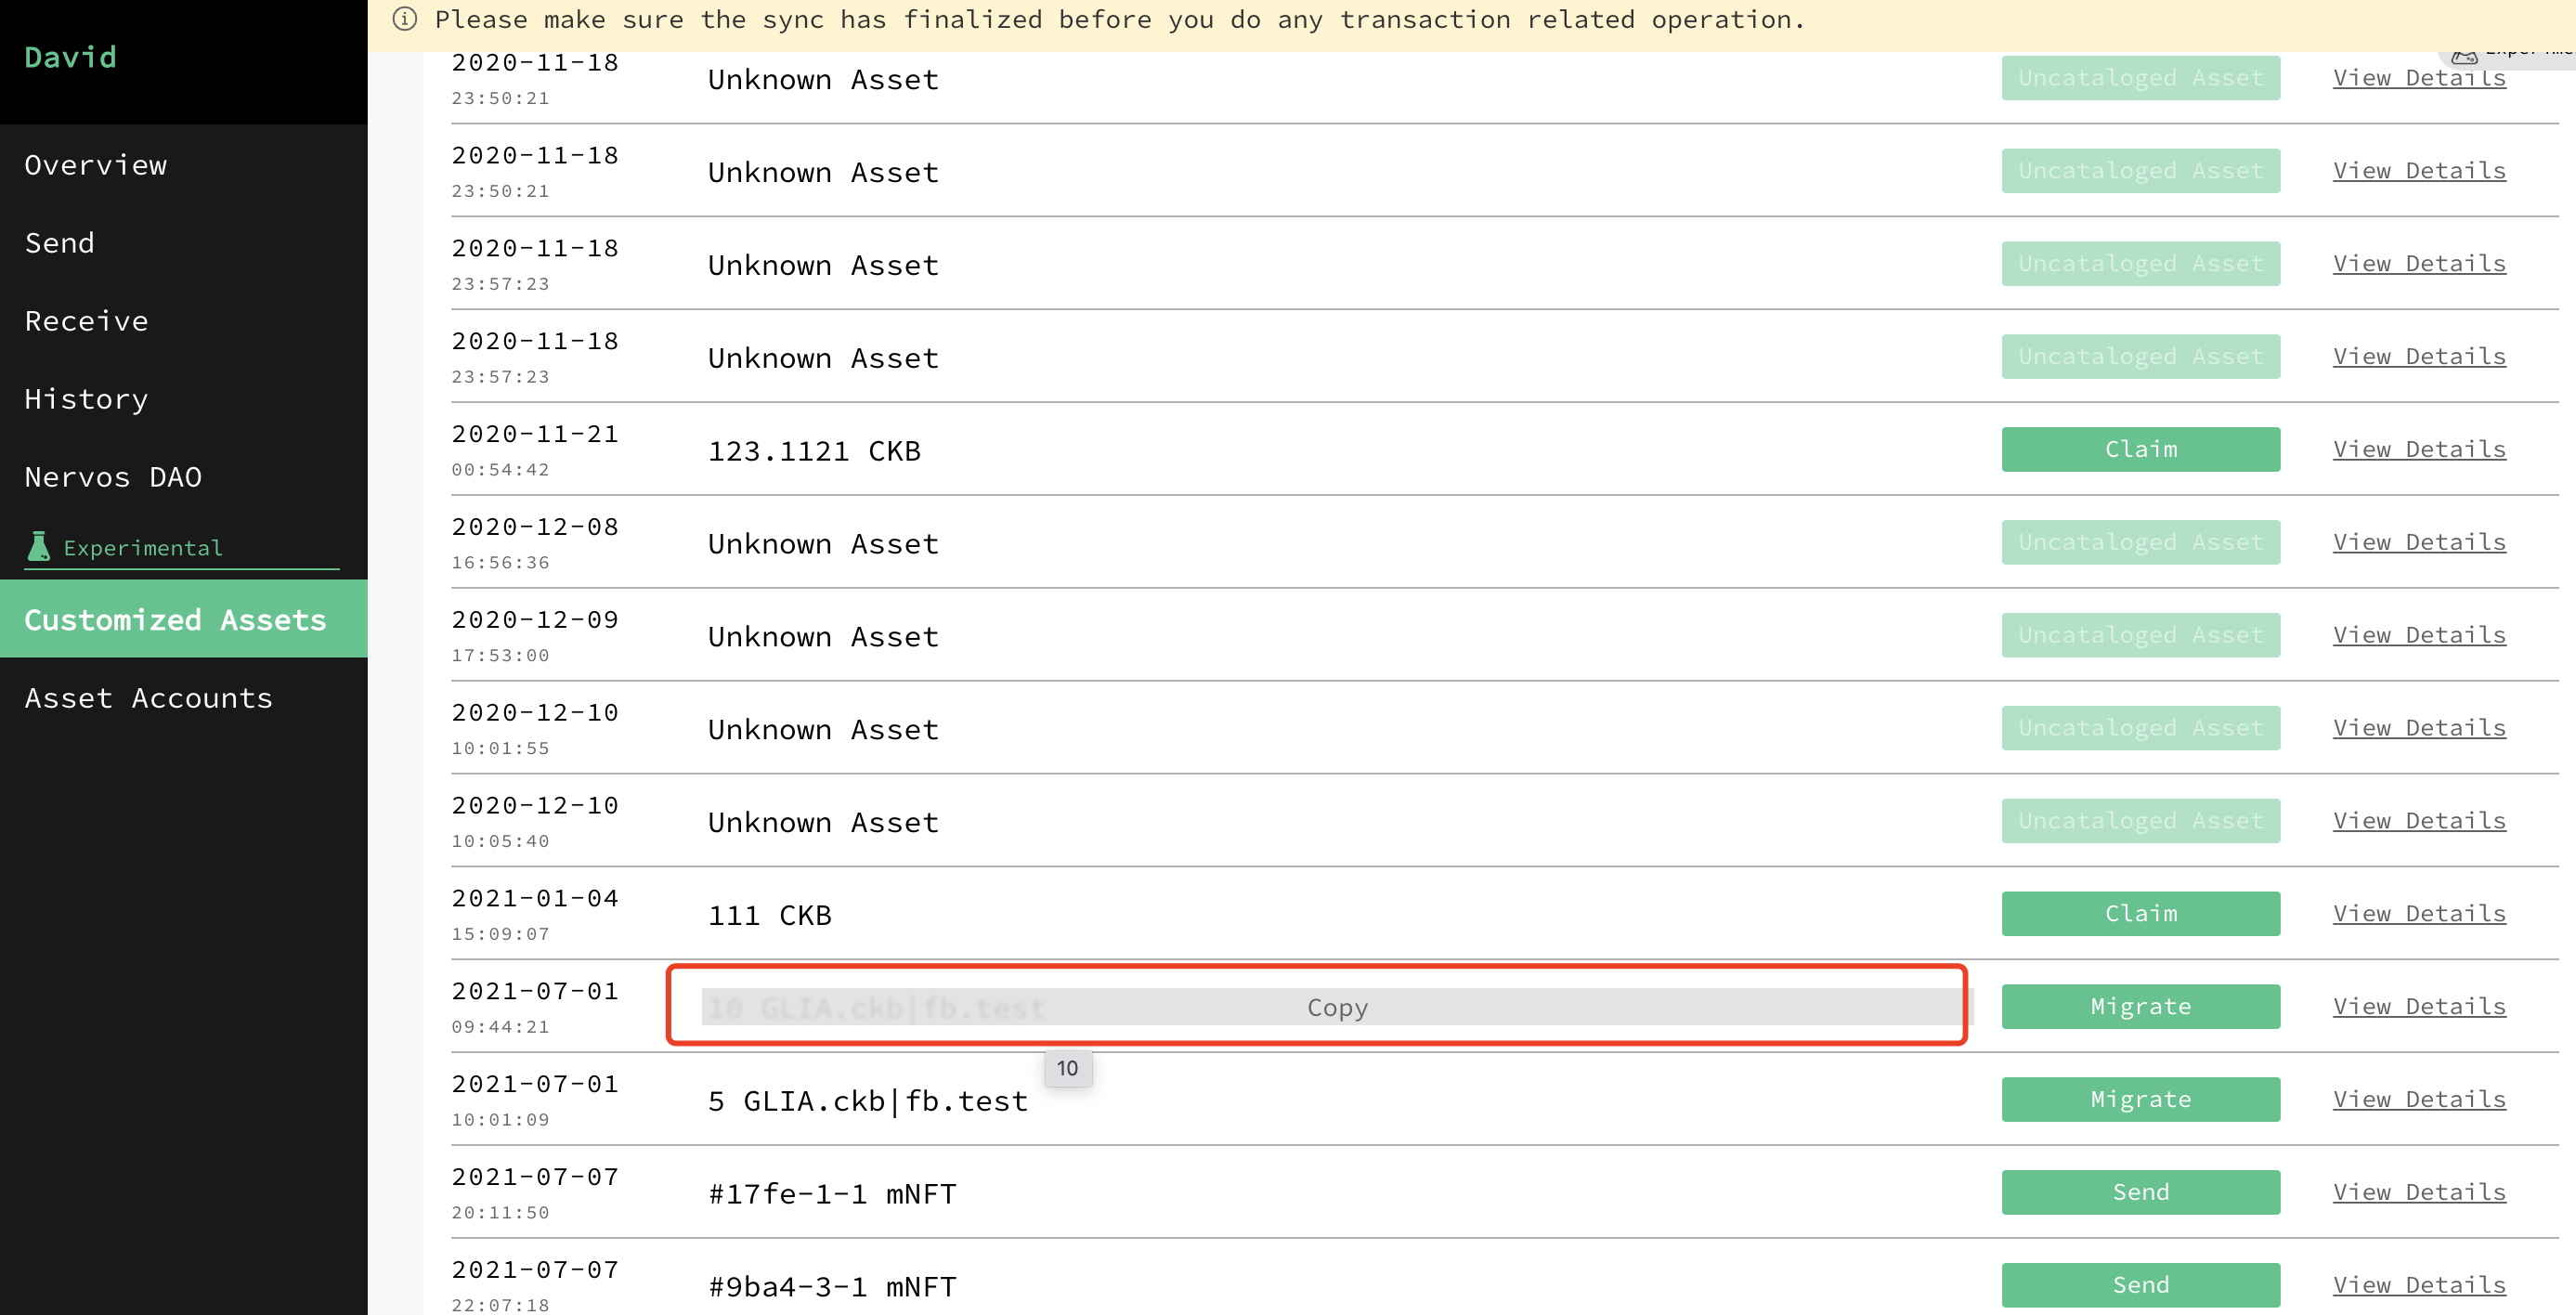Send the #9ba4-3-1 mNFT
This screenshot has height=1315, width=2576.
[x=2140, y=1284]
